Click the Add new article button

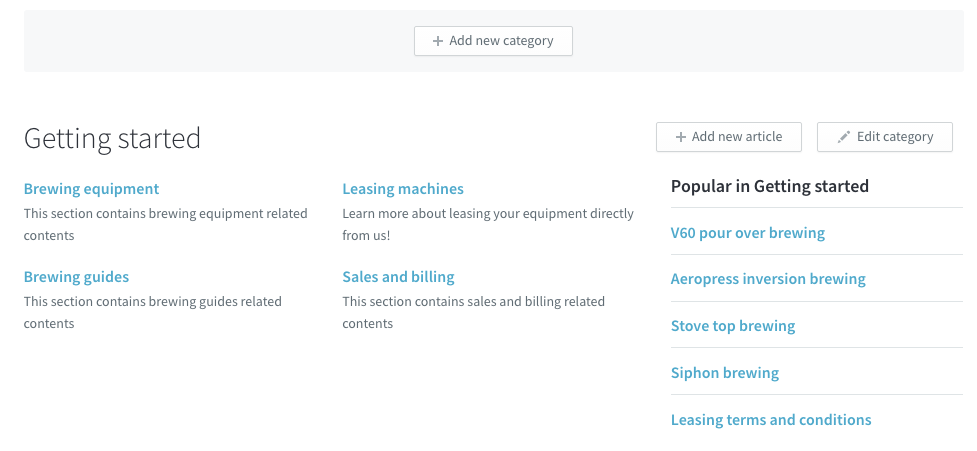(729, 137)
